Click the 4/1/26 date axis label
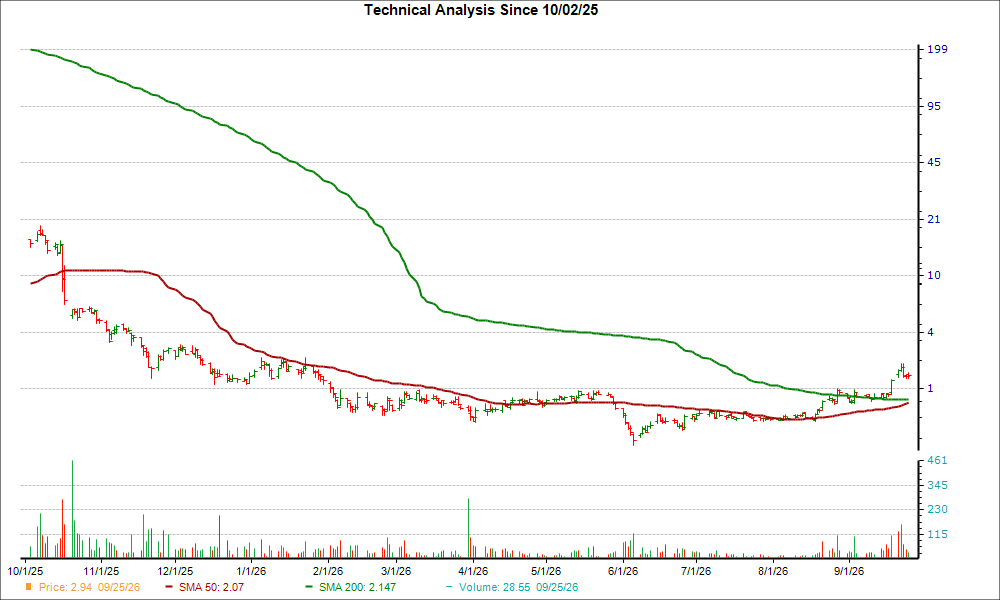This screenshot has height=600, width=1000. click(473, 571)
